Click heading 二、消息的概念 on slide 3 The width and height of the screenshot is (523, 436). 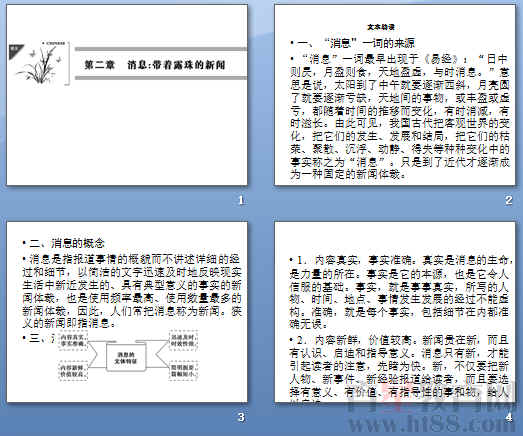coord(63,243)
